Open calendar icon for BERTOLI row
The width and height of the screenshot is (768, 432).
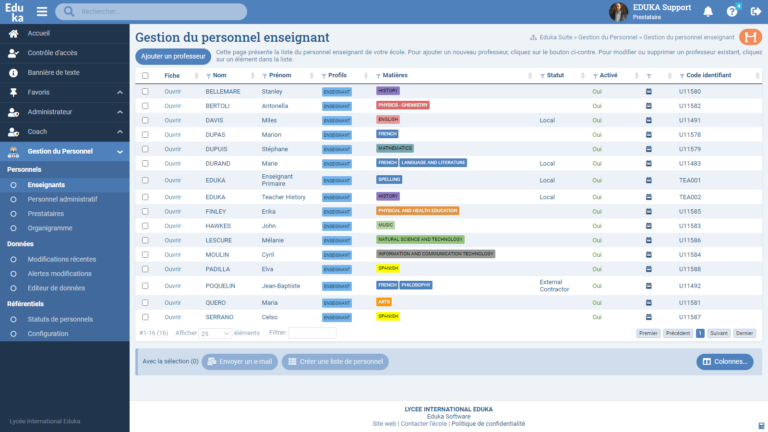pyautogui.click(x=648, y=106)
